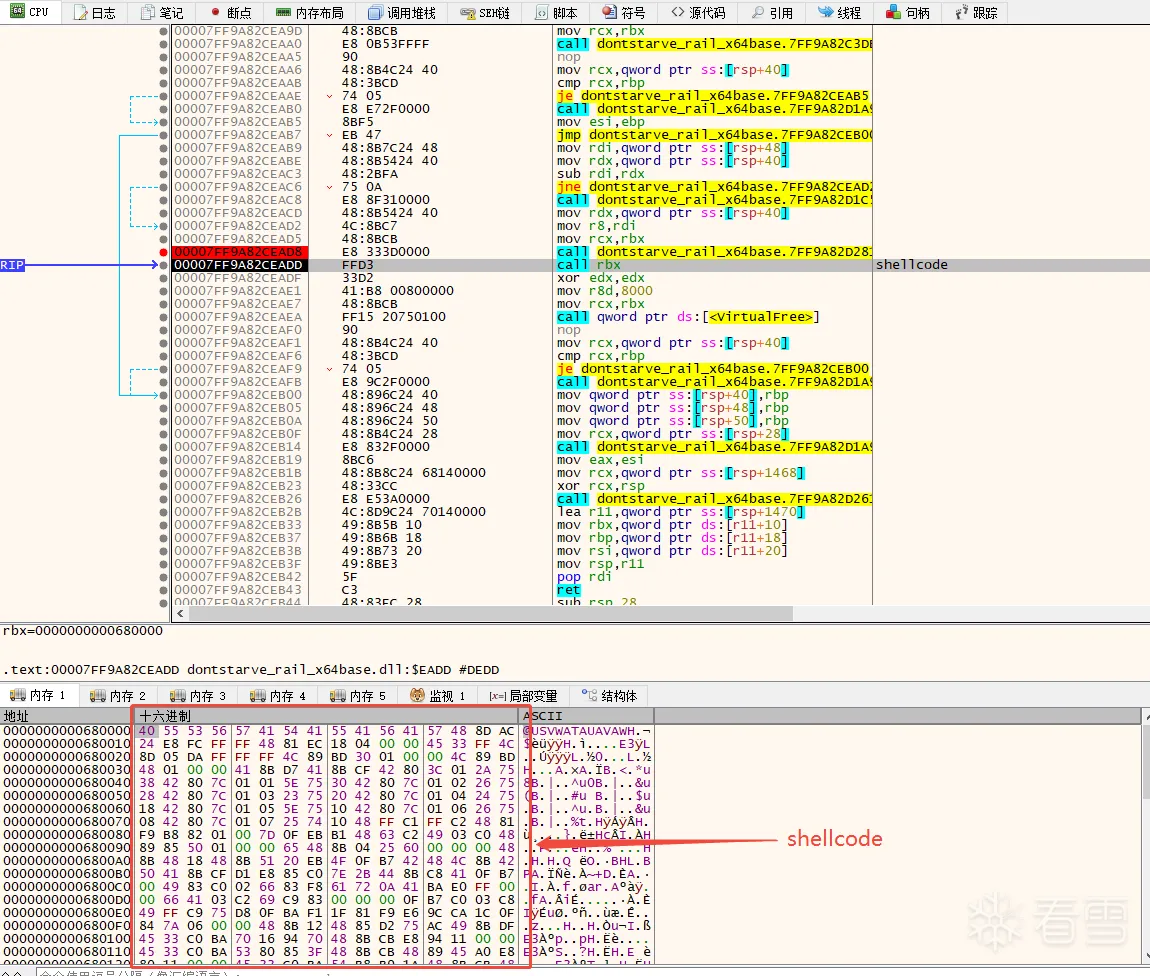Viewport: 1150px width, 976px height.
Task: Open the 调用堆栈 call stack tab
Action: pyautogui.click(x=402, y=12)
